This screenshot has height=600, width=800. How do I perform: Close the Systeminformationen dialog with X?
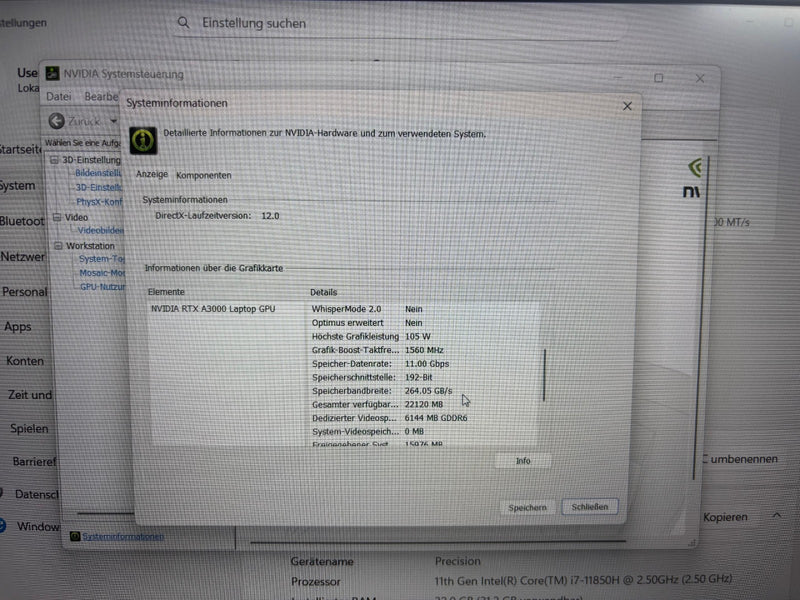[627, 106]
